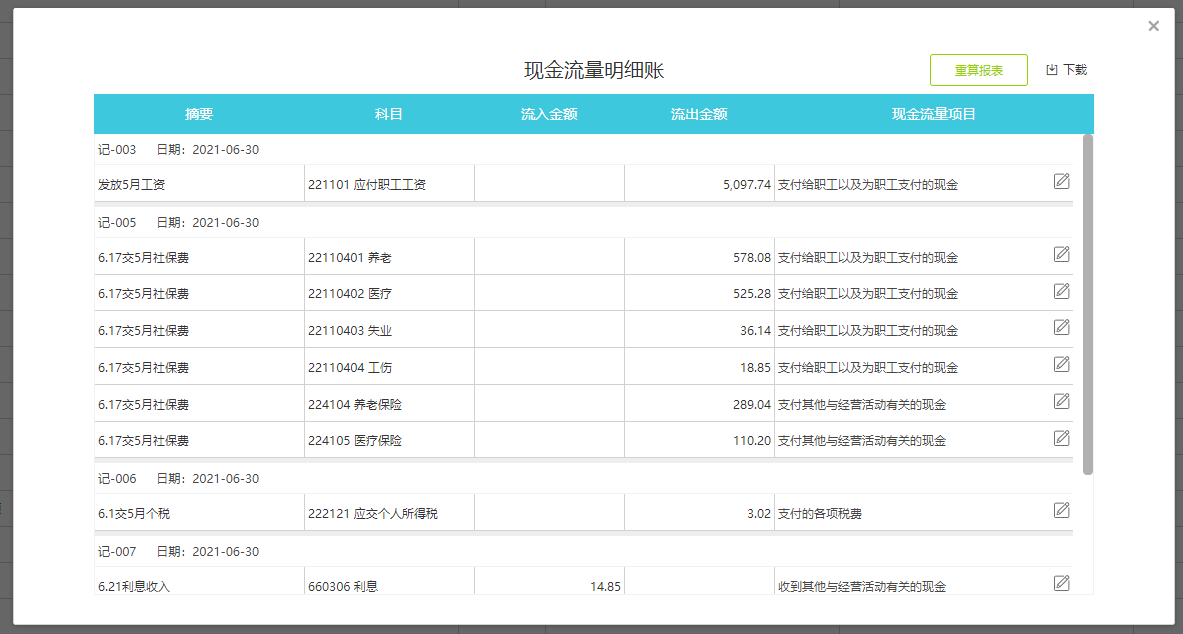Click edit icon for 660306 利息 row
The height and width of the screenshot is (634, 1183).
(x=1062, y=583)
